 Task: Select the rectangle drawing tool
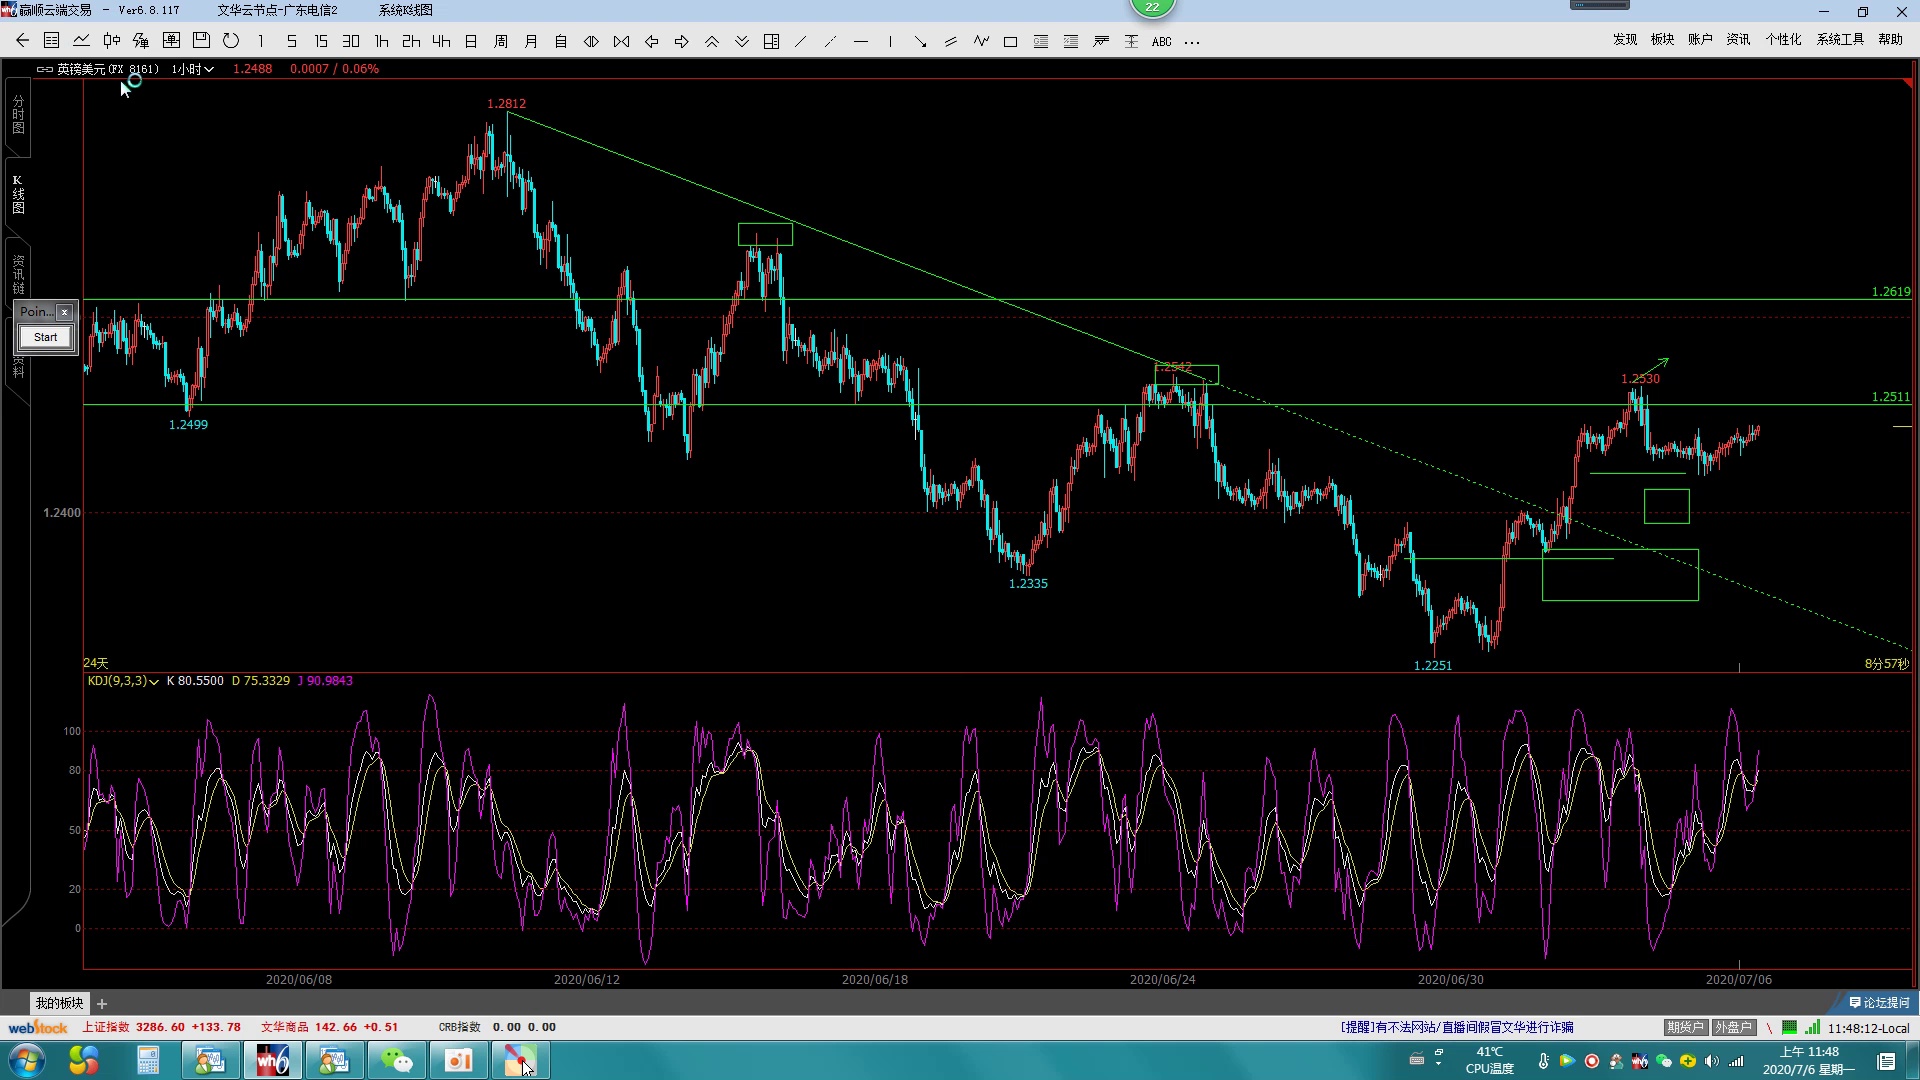point(1010,42)
